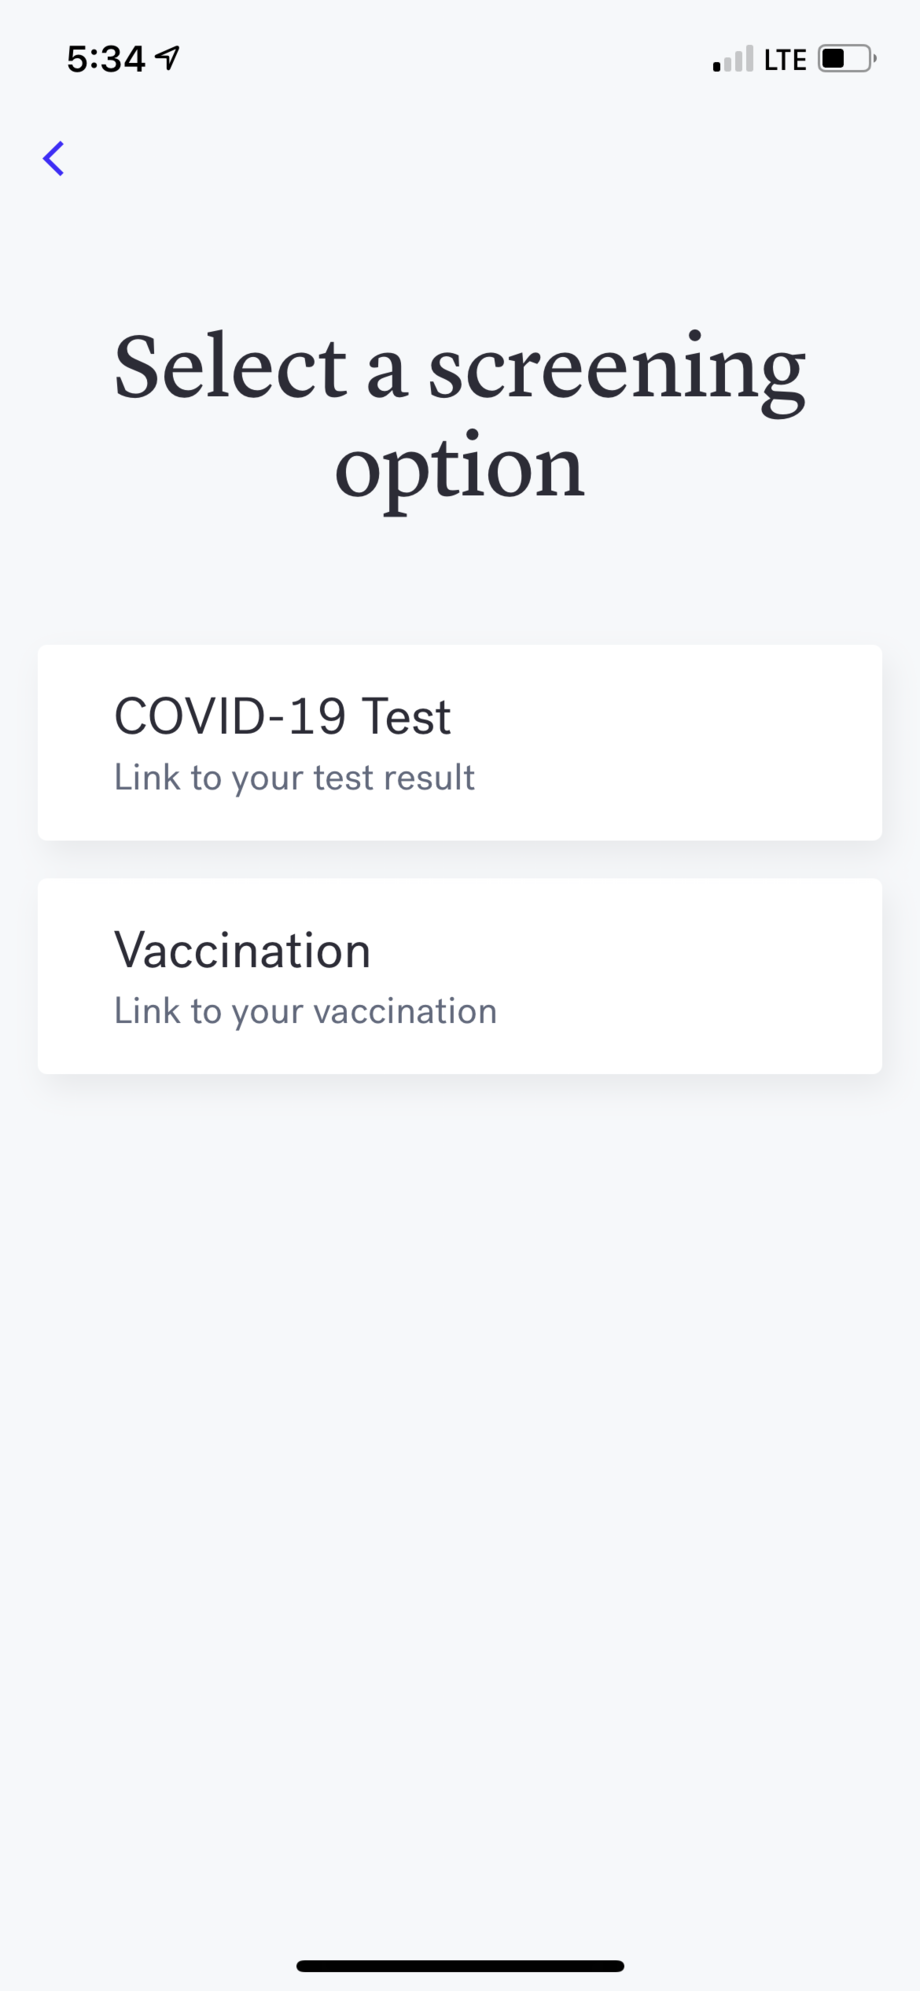Open 'Link to your vaccination'
Image resolution: width=920 pixels, height=1991 pixels.
[305, 1011]
